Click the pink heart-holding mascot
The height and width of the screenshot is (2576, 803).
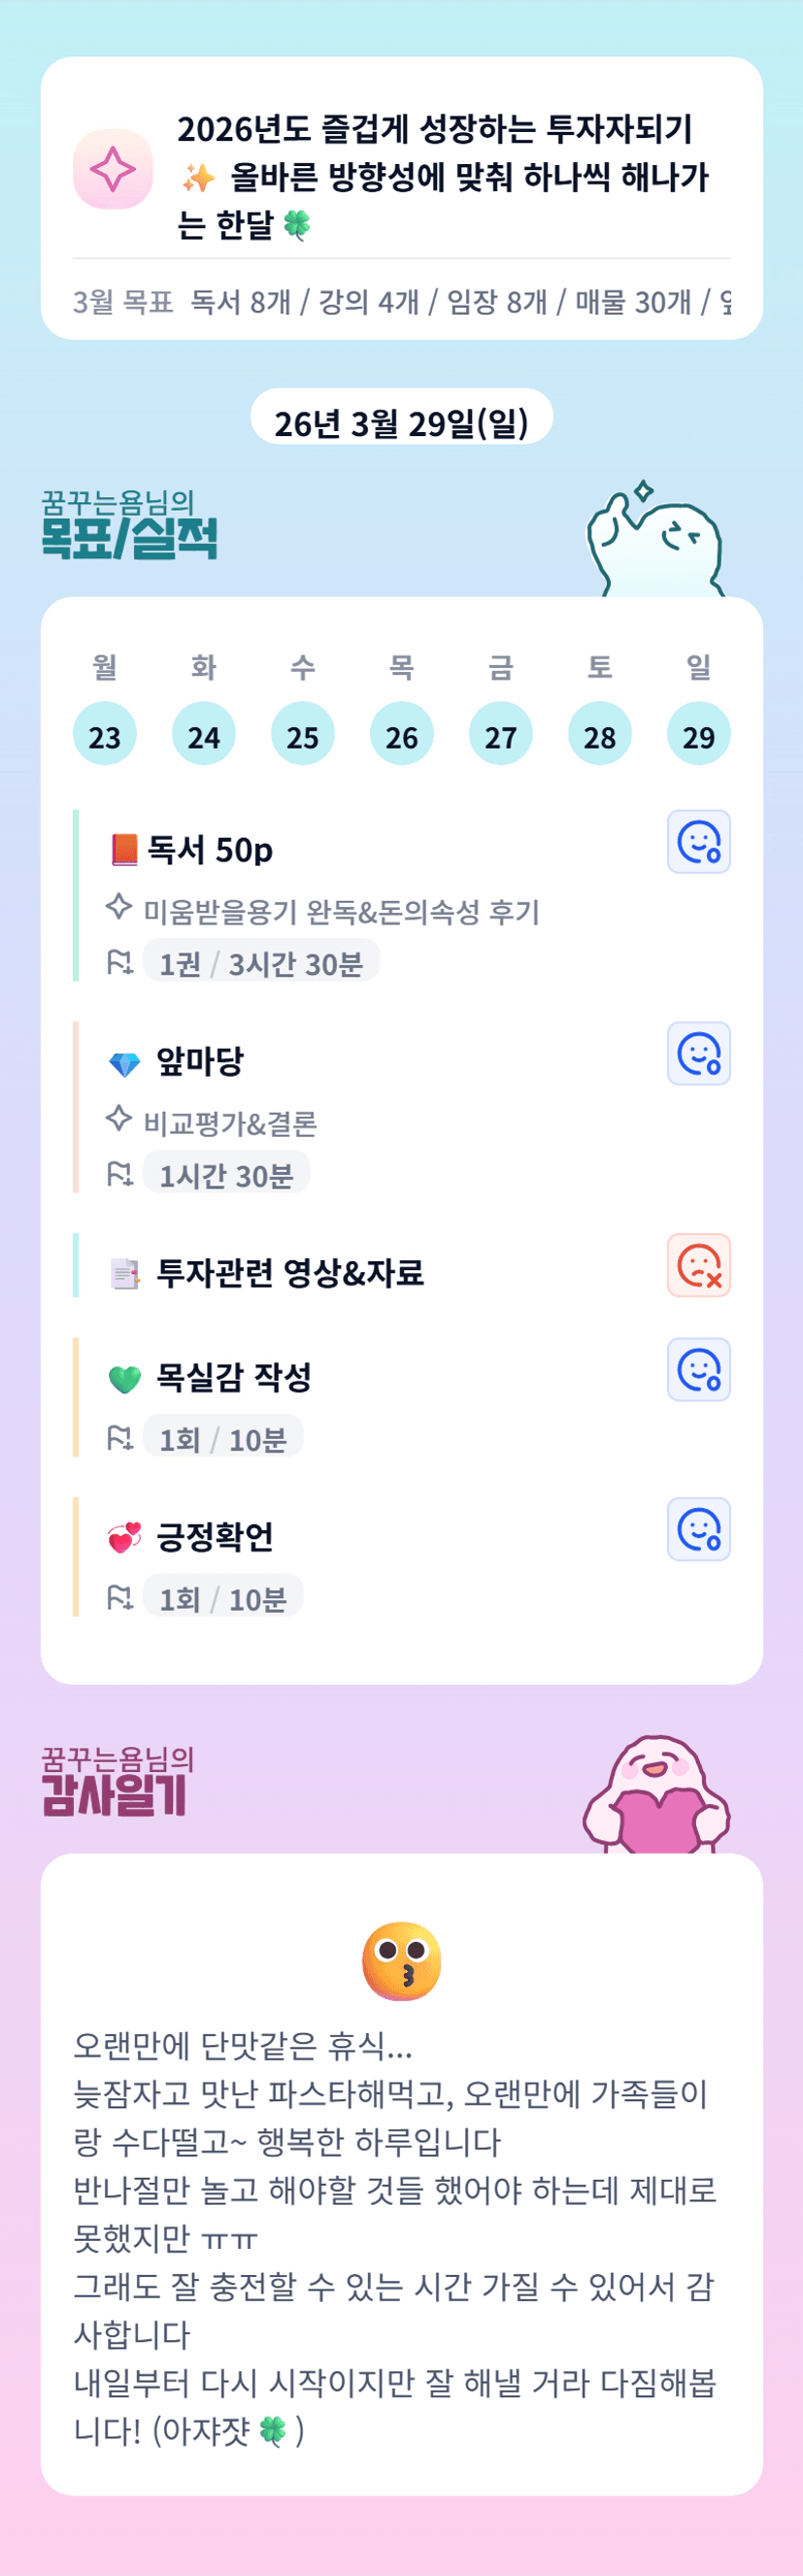click(657, 1796)
